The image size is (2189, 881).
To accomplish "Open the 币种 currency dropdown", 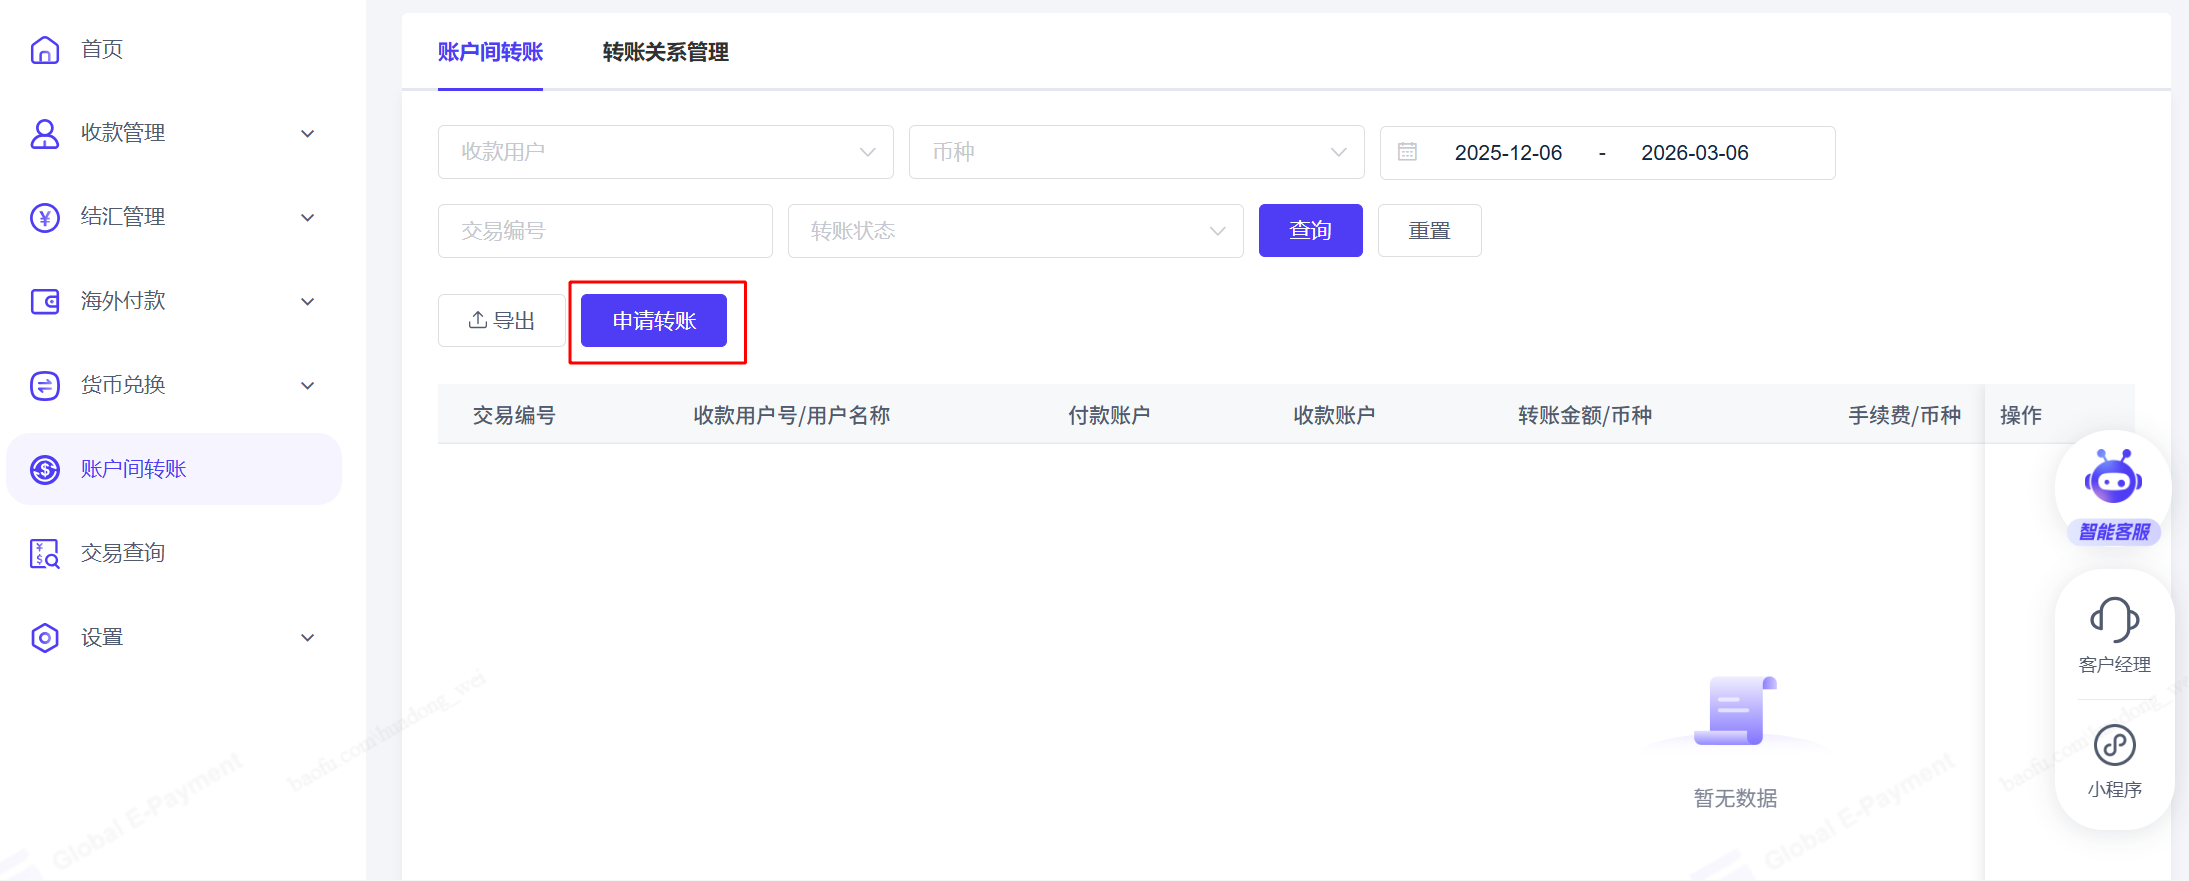I will (1136, 152).
